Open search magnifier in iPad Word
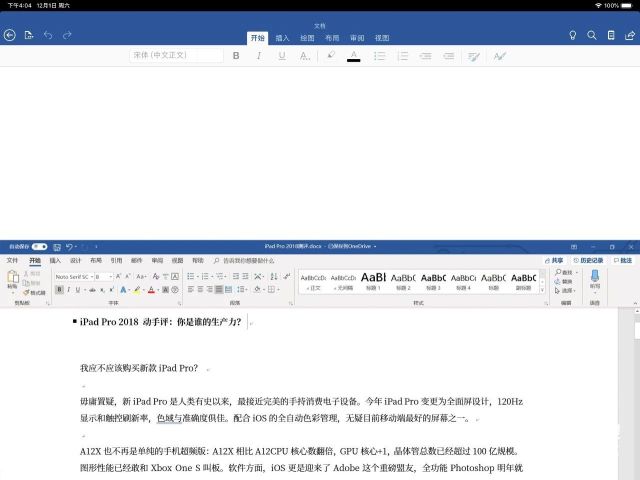Screen dimensions: 640x480 click(x=591, y=35)
